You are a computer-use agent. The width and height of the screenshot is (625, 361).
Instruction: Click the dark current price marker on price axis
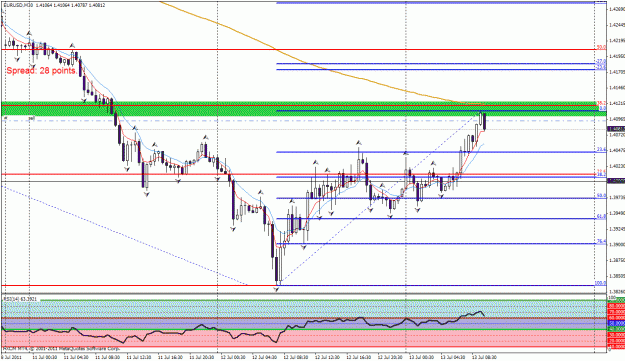click(x=616, y=129)
